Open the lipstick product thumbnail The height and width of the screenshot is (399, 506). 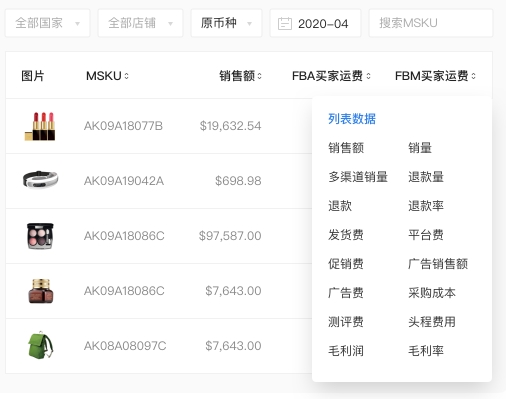click(x=40, y=126)
